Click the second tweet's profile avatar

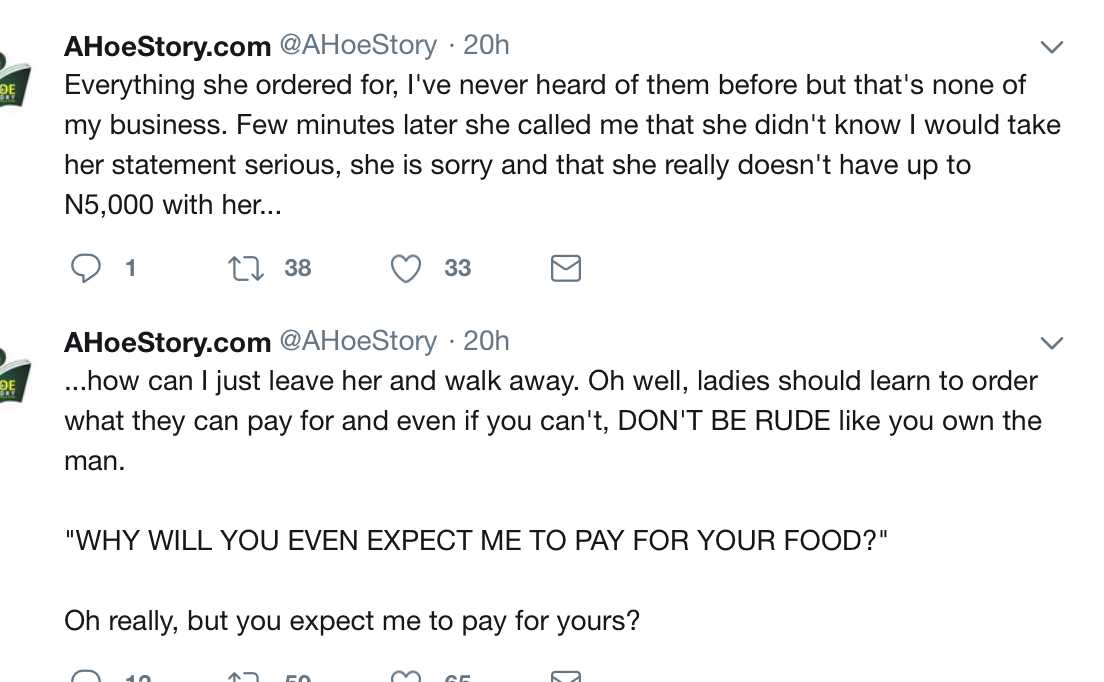14,378
